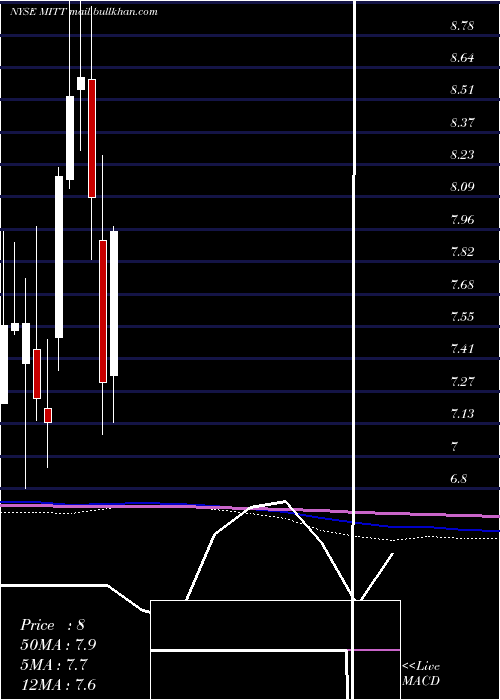The width and height of the screenshot is (500, 700).
Task: Click the 7.41 price axis label
Action: point(462,348)
